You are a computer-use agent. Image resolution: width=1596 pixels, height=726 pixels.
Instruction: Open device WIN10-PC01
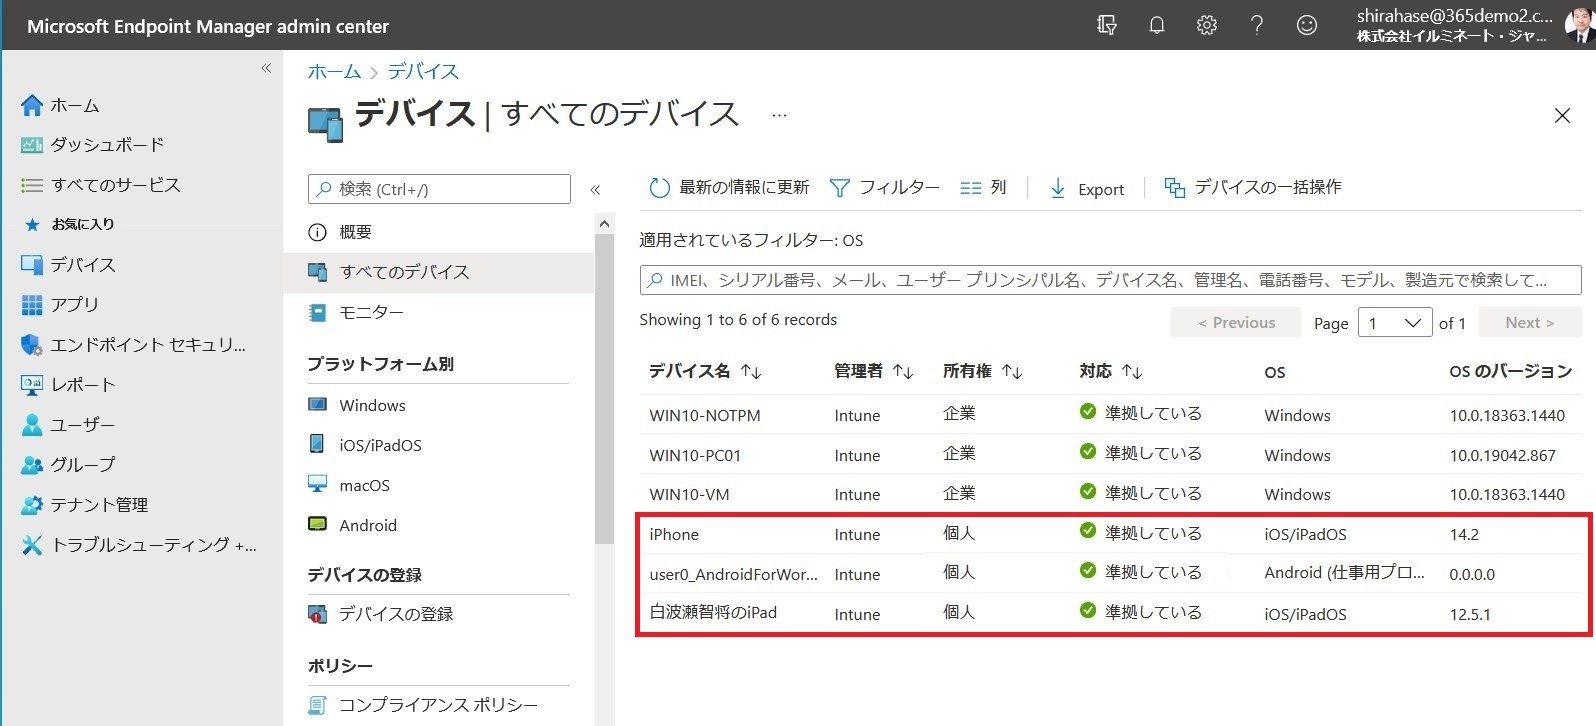pos(695,455)
